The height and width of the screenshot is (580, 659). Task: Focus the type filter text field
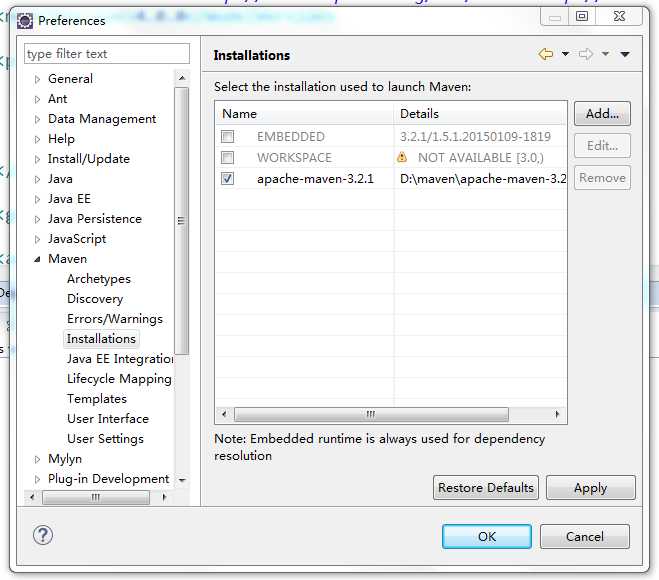click(107, 54)
